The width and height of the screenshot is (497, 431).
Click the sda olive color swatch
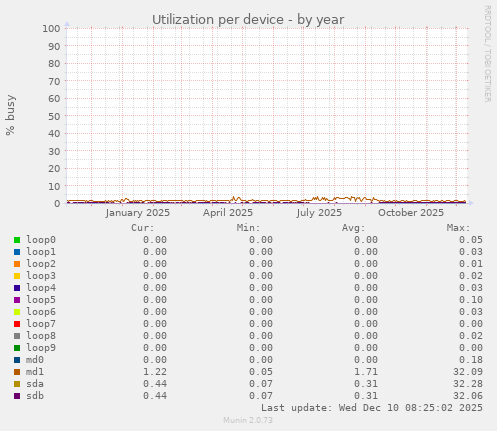click(x=17, y=384)
